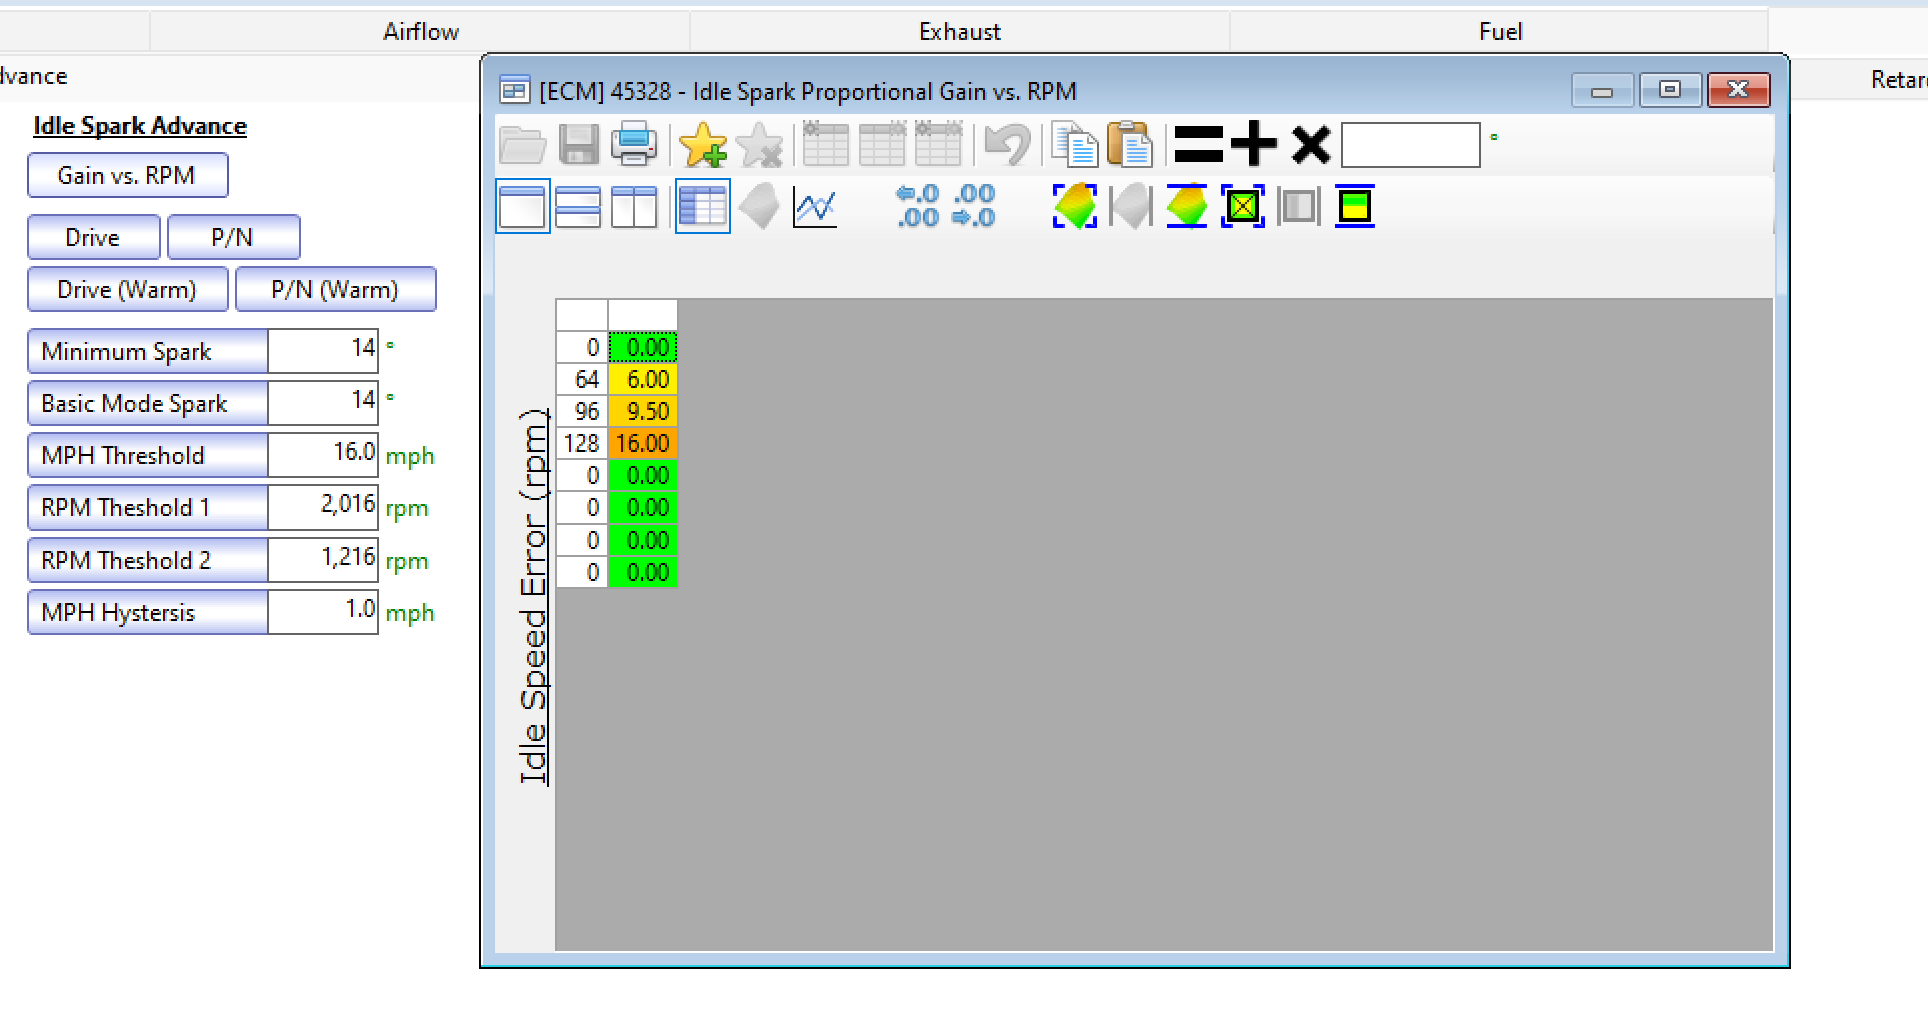Click the plus (add value) icon
This screenshot has width=1928, height=1032.
(x=1253, y=145)
